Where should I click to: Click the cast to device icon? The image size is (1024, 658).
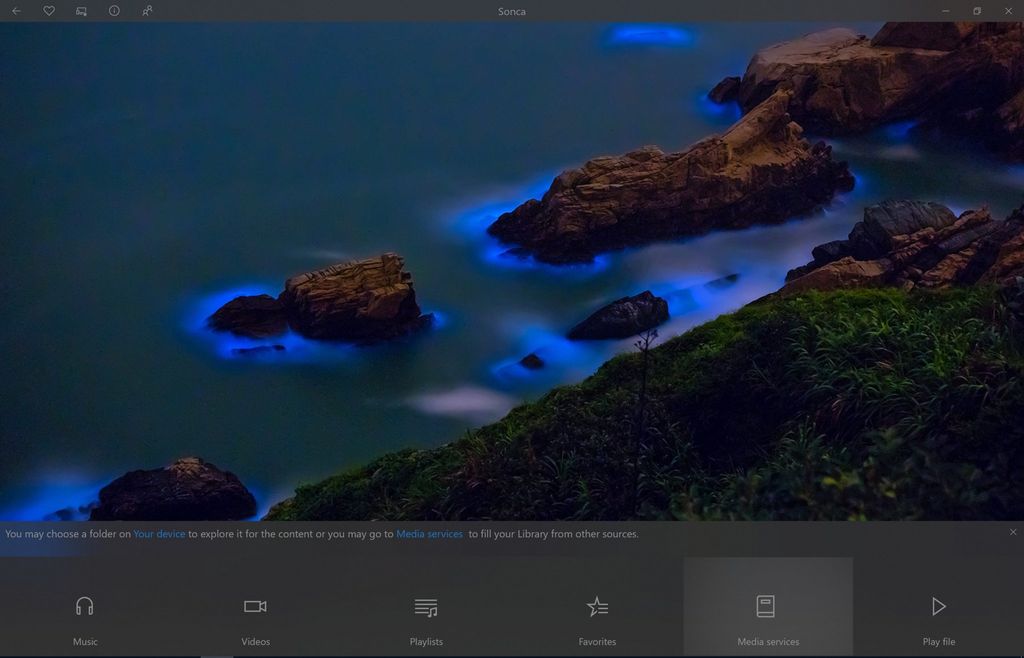click(81, 11)
